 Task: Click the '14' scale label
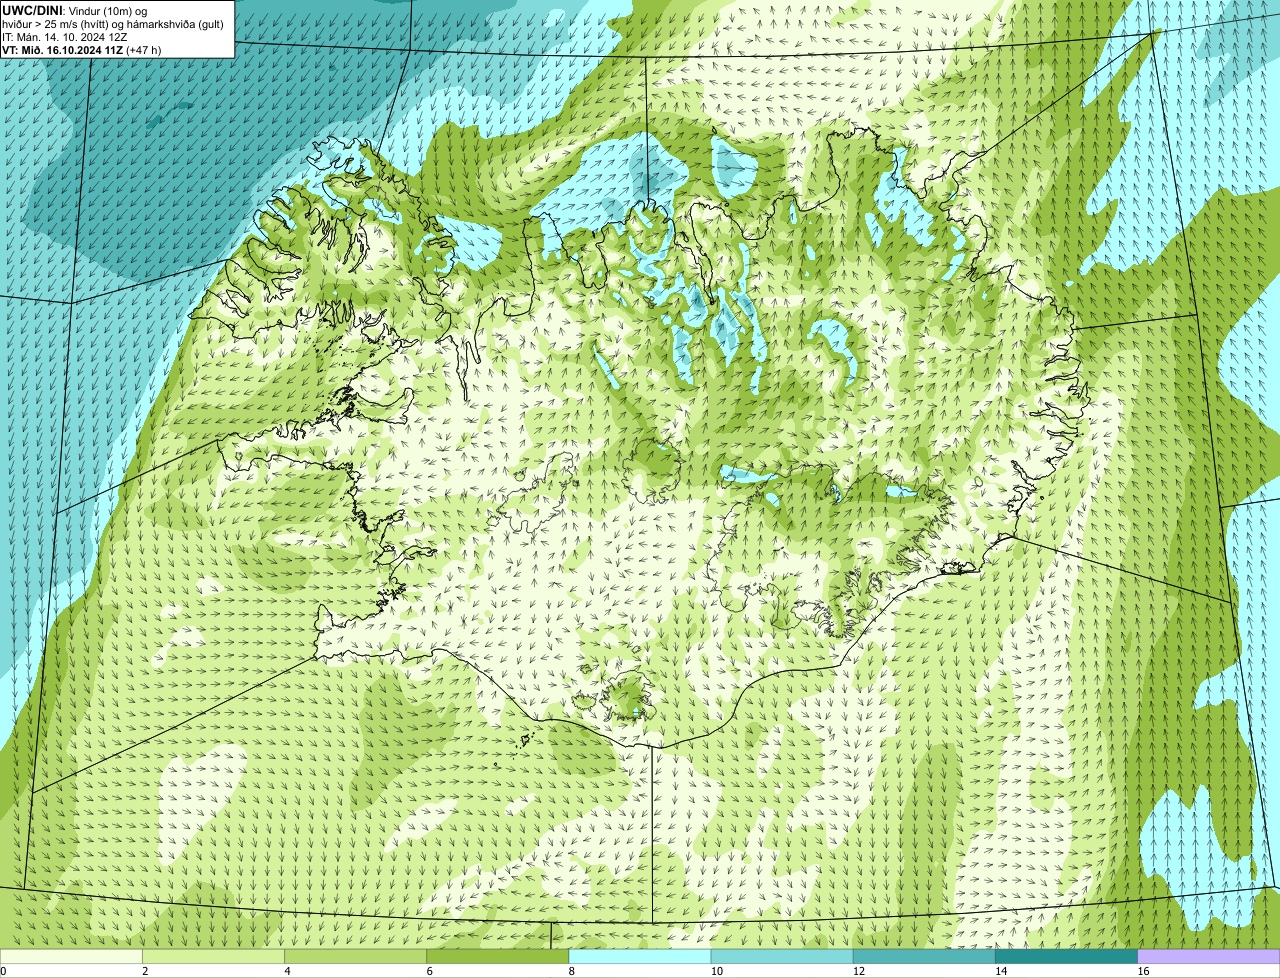1001,971
